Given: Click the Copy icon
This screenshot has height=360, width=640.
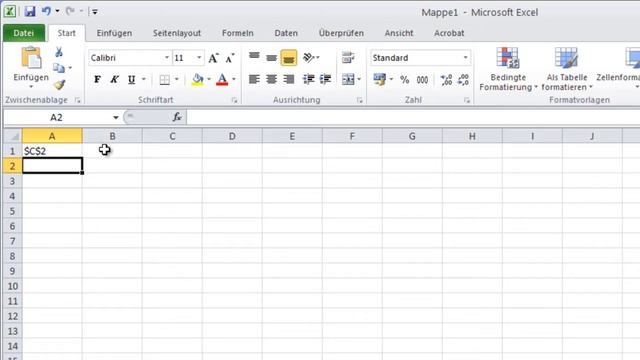Looking at the screenshot, I should tap(59, 68).
